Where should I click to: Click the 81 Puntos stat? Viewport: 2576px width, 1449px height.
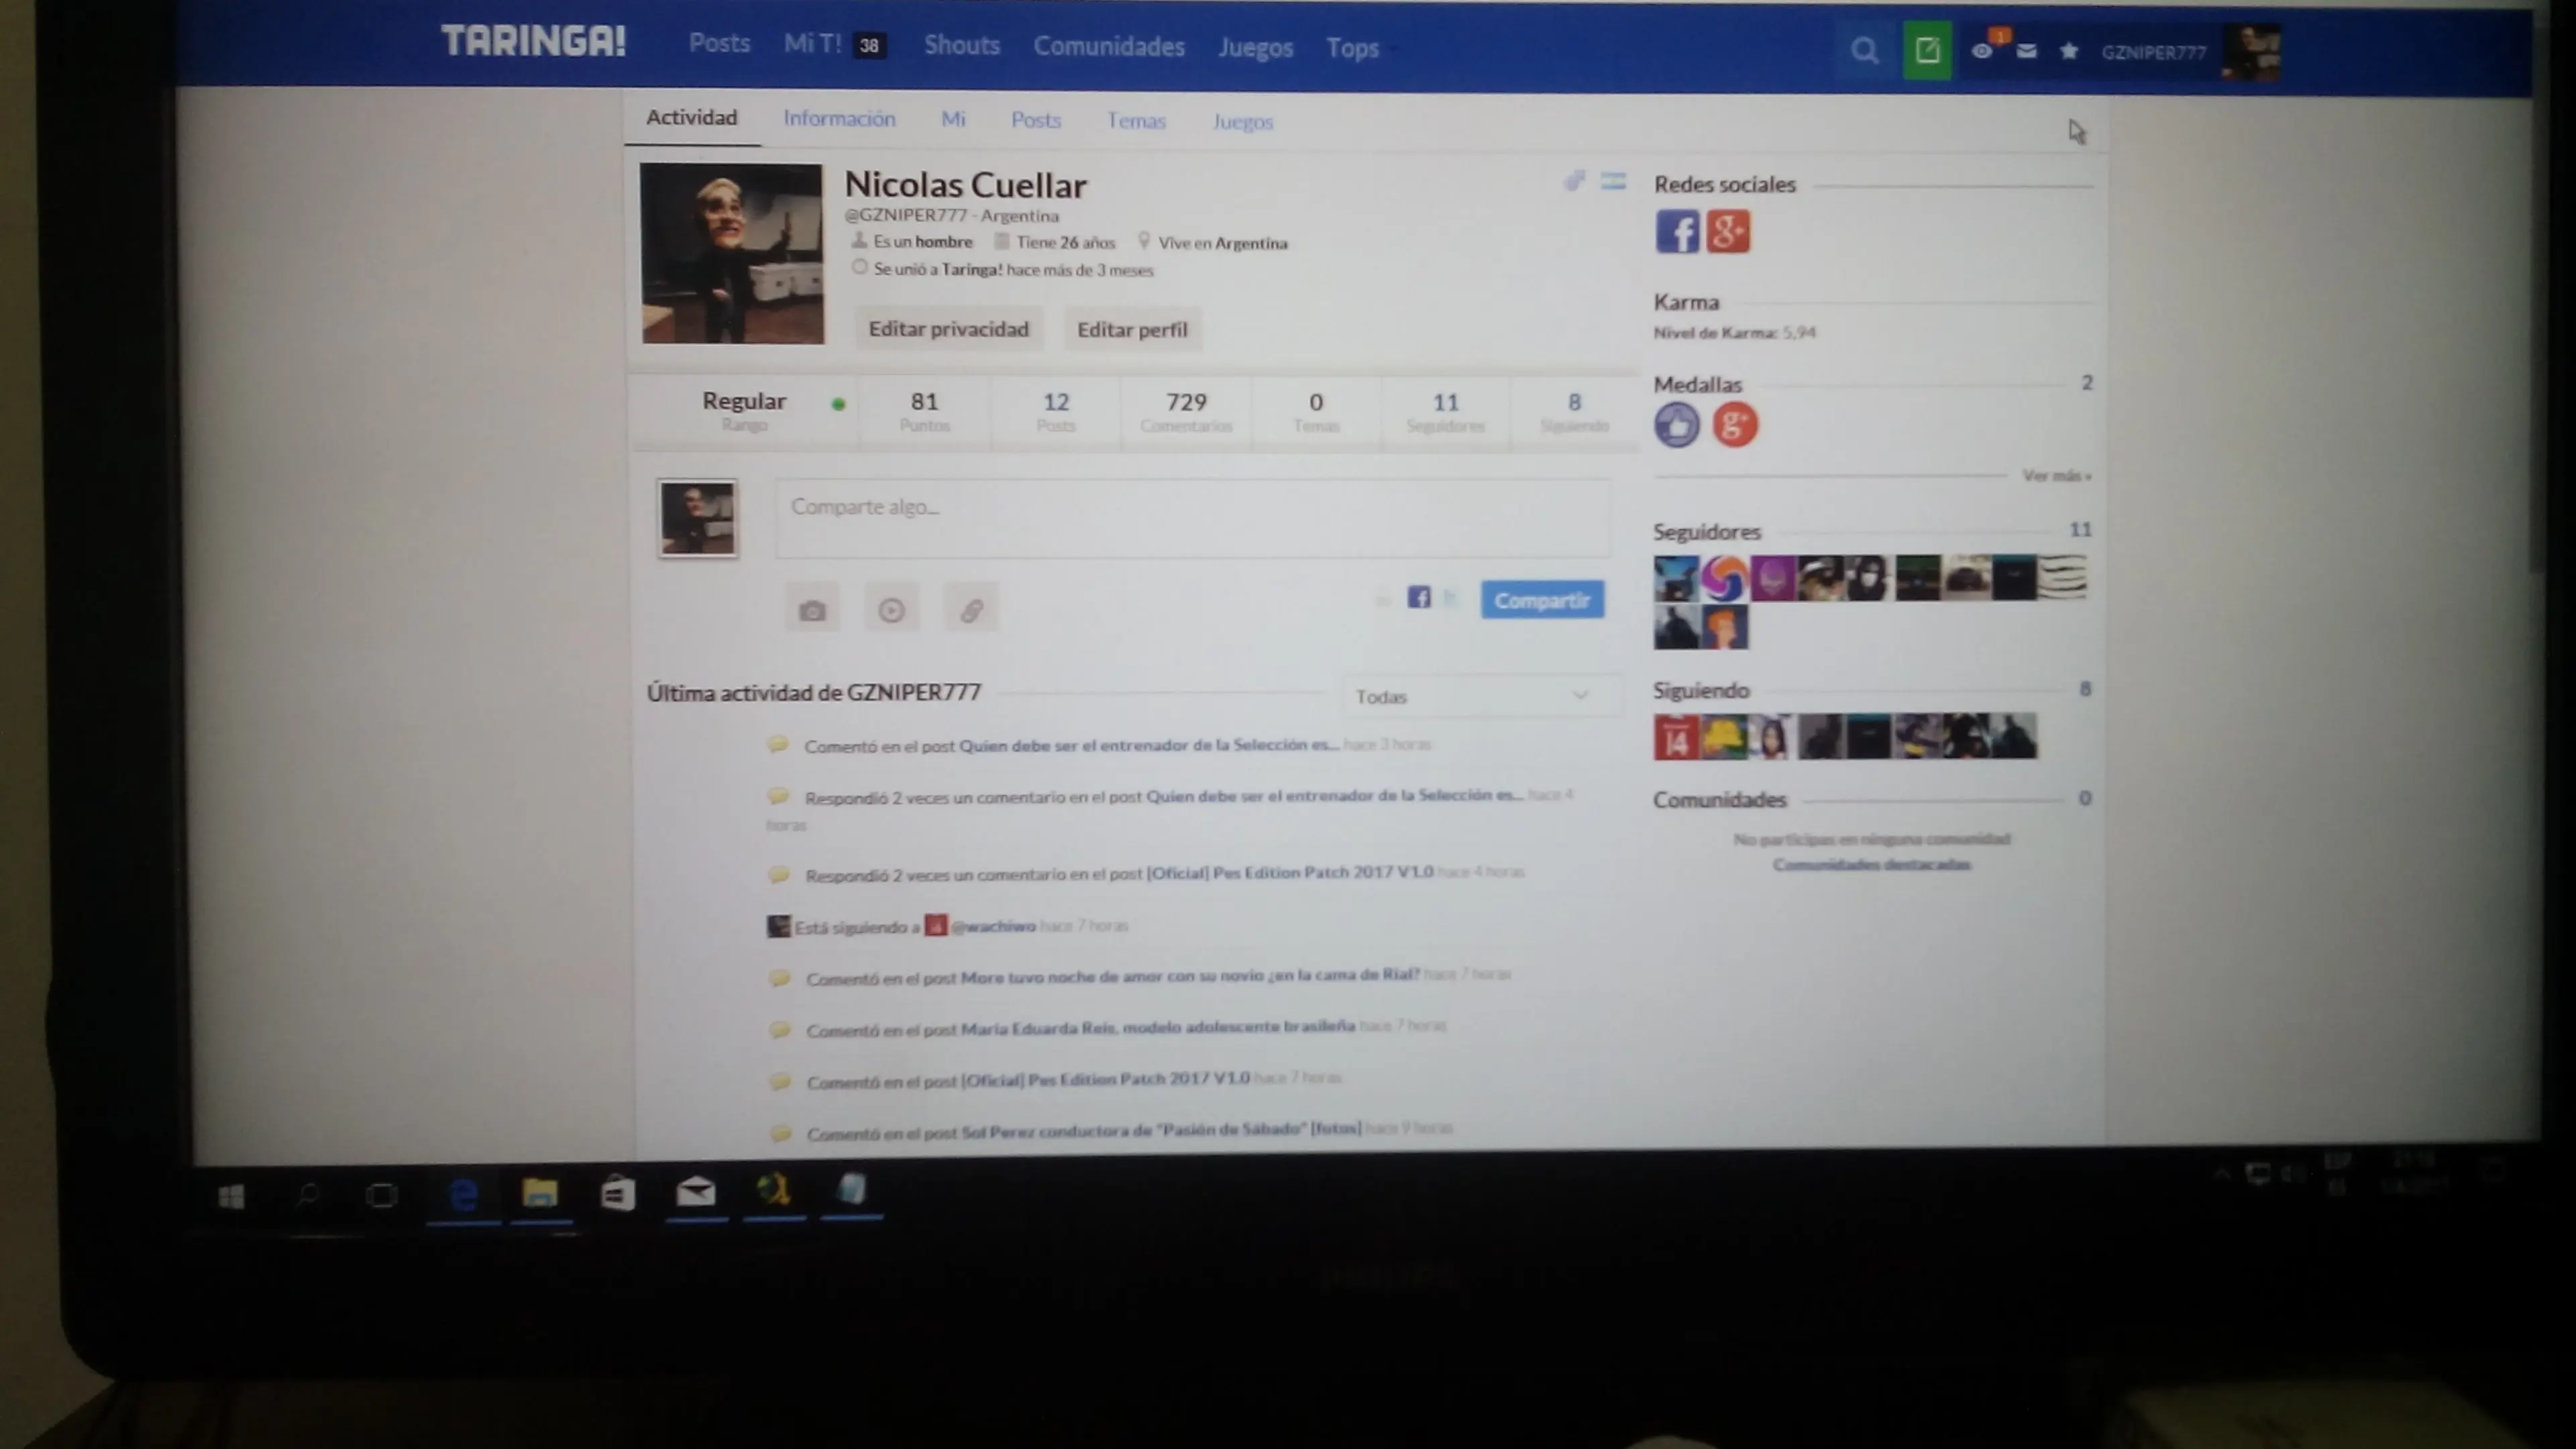[x=924, y=411]
